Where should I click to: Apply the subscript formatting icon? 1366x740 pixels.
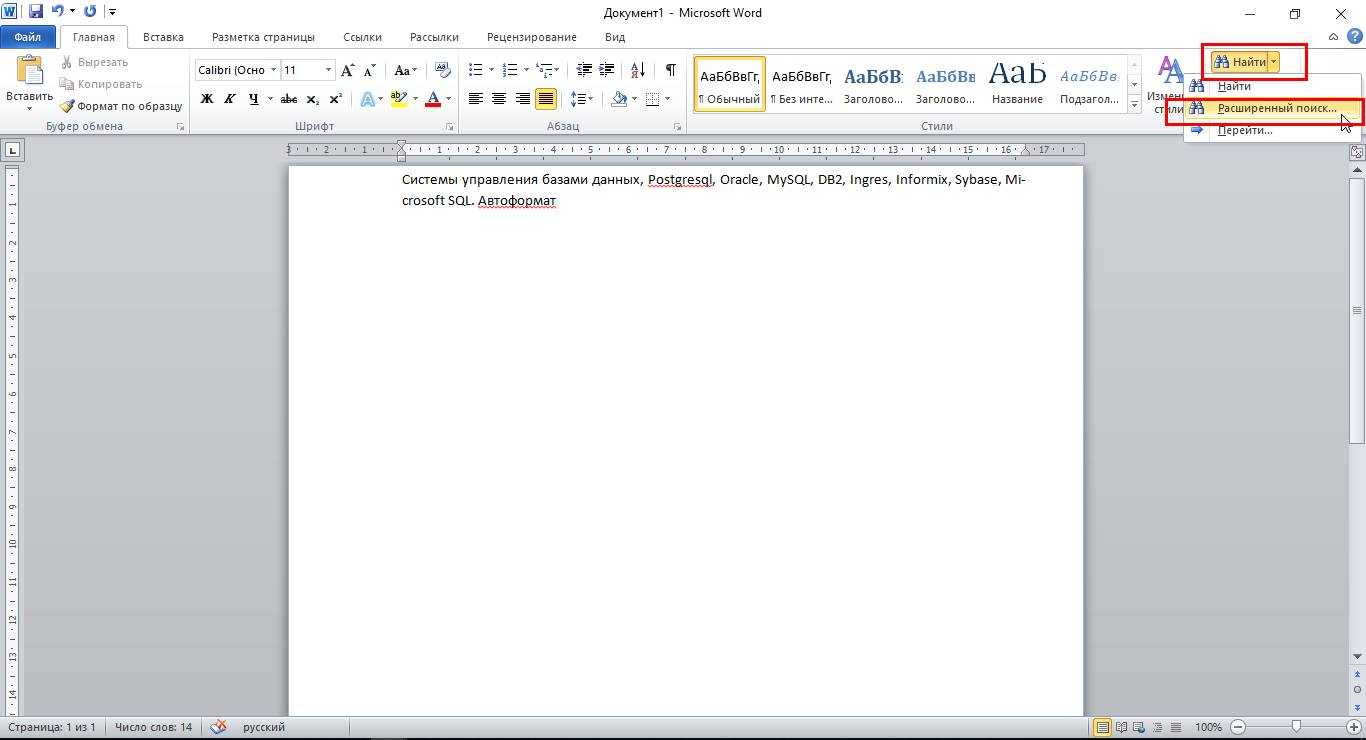click(312, 99)
